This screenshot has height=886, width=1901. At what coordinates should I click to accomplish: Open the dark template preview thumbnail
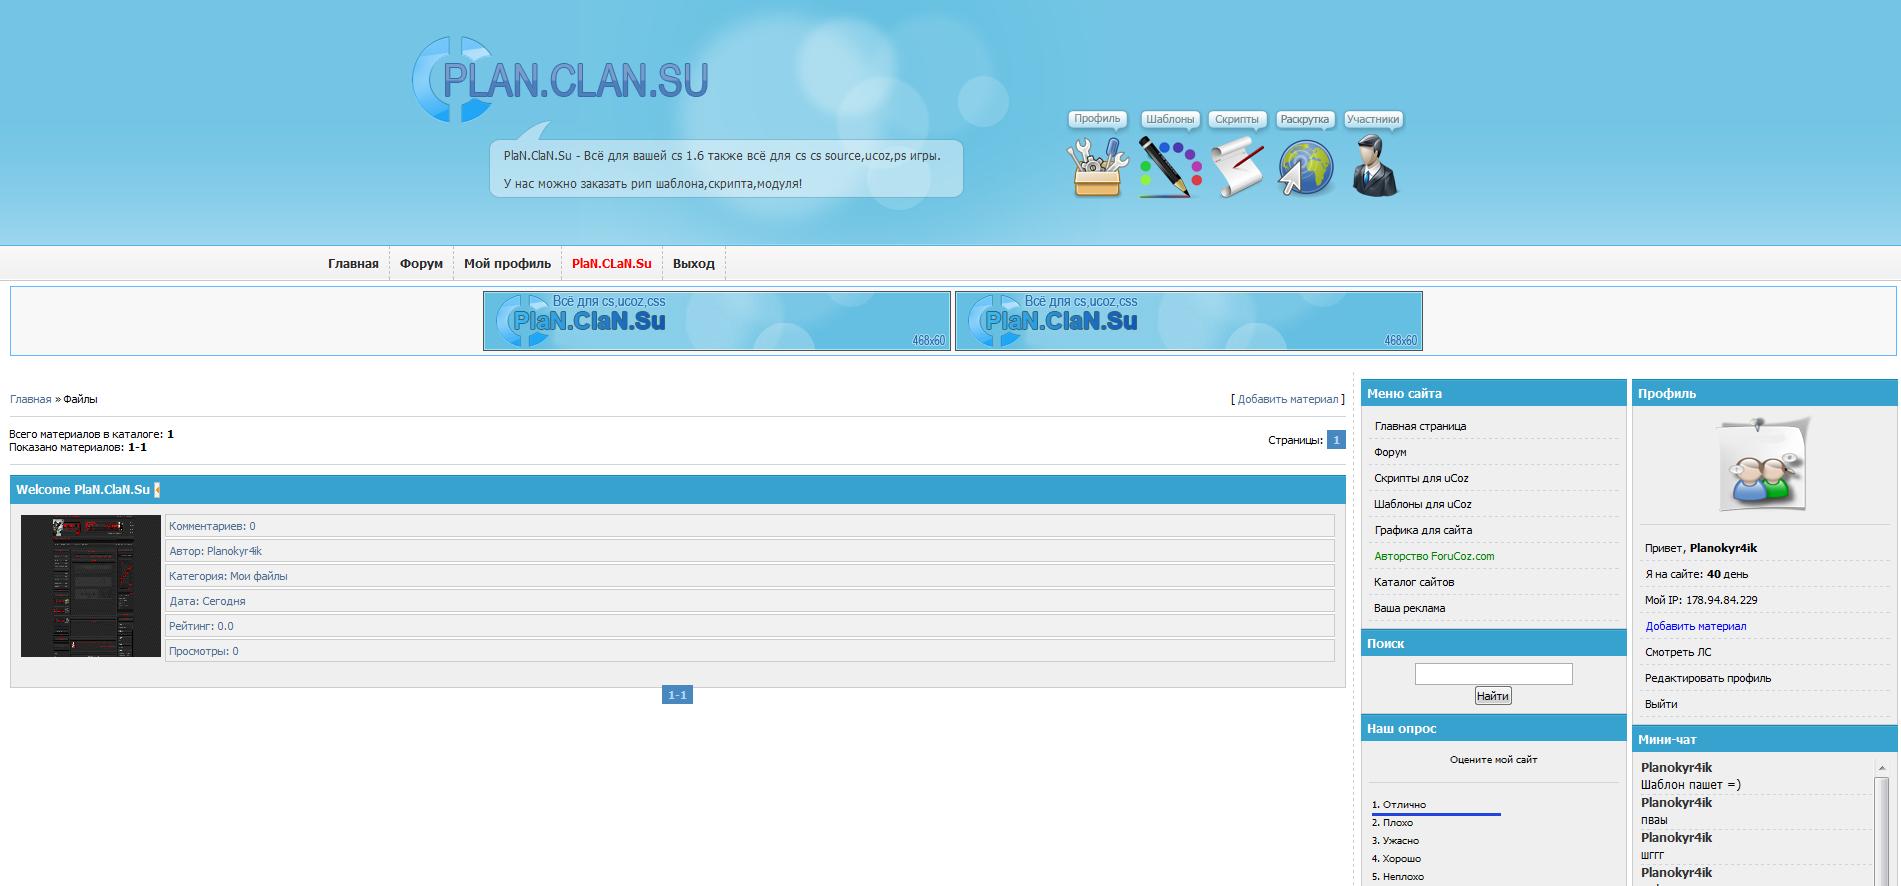point(91,586)
